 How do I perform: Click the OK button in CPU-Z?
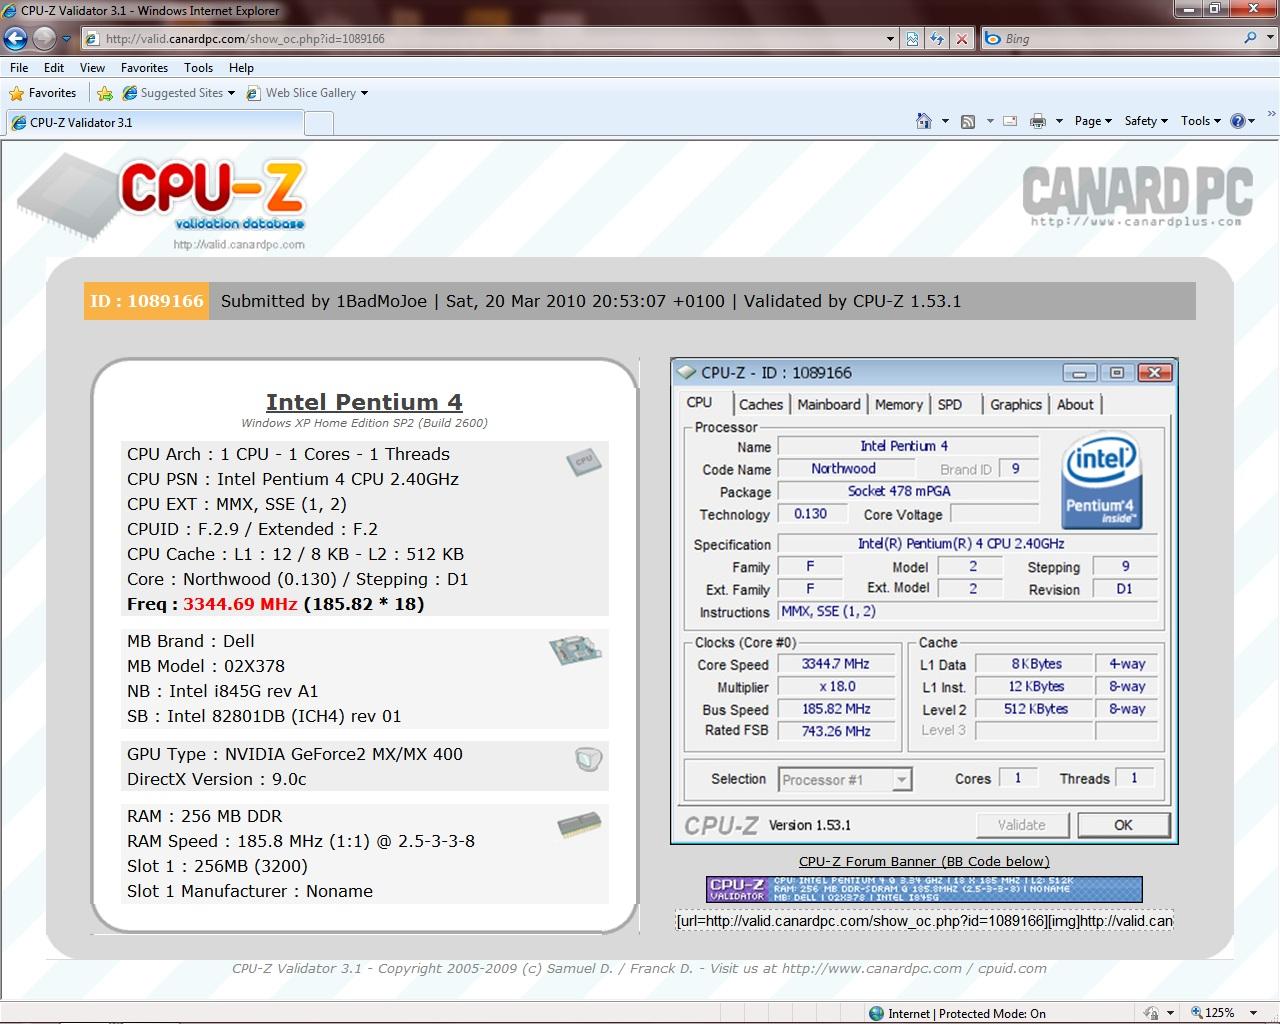(1123, 825)
